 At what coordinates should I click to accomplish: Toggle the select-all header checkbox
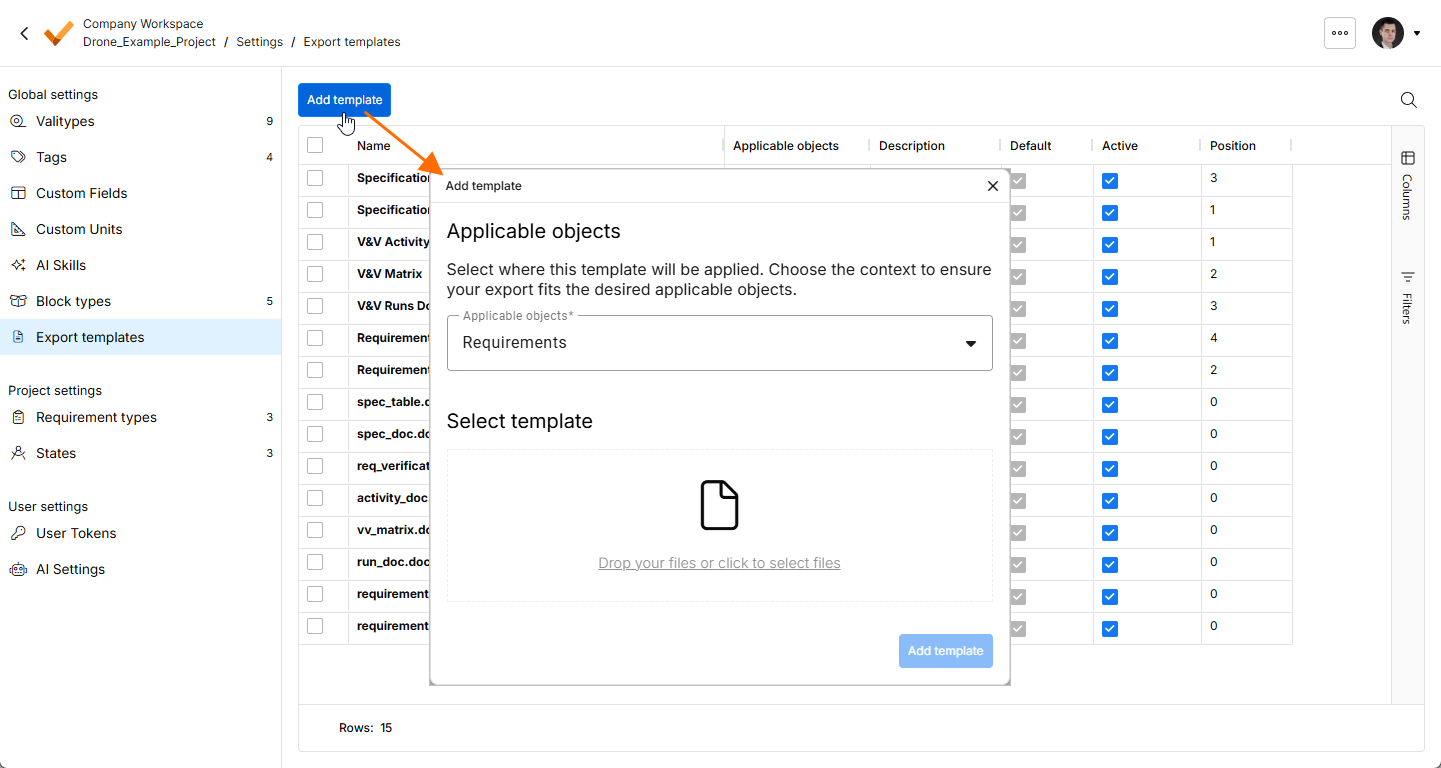pos(315,145)
